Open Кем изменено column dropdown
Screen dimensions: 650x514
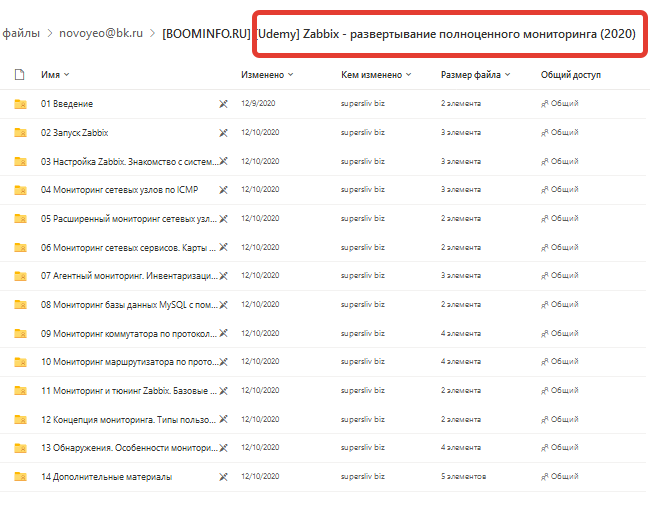(376, 75)
